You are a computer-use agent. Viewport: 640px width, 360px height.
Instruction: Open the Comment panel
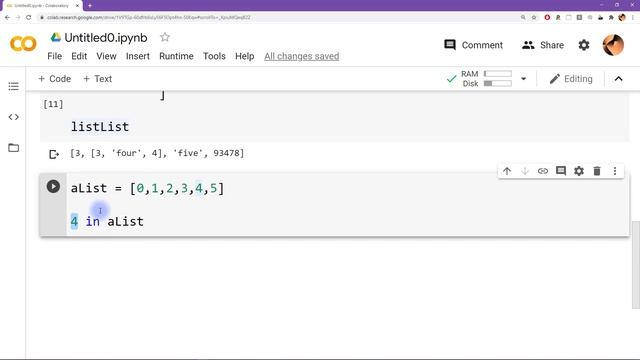click(473, 45)
